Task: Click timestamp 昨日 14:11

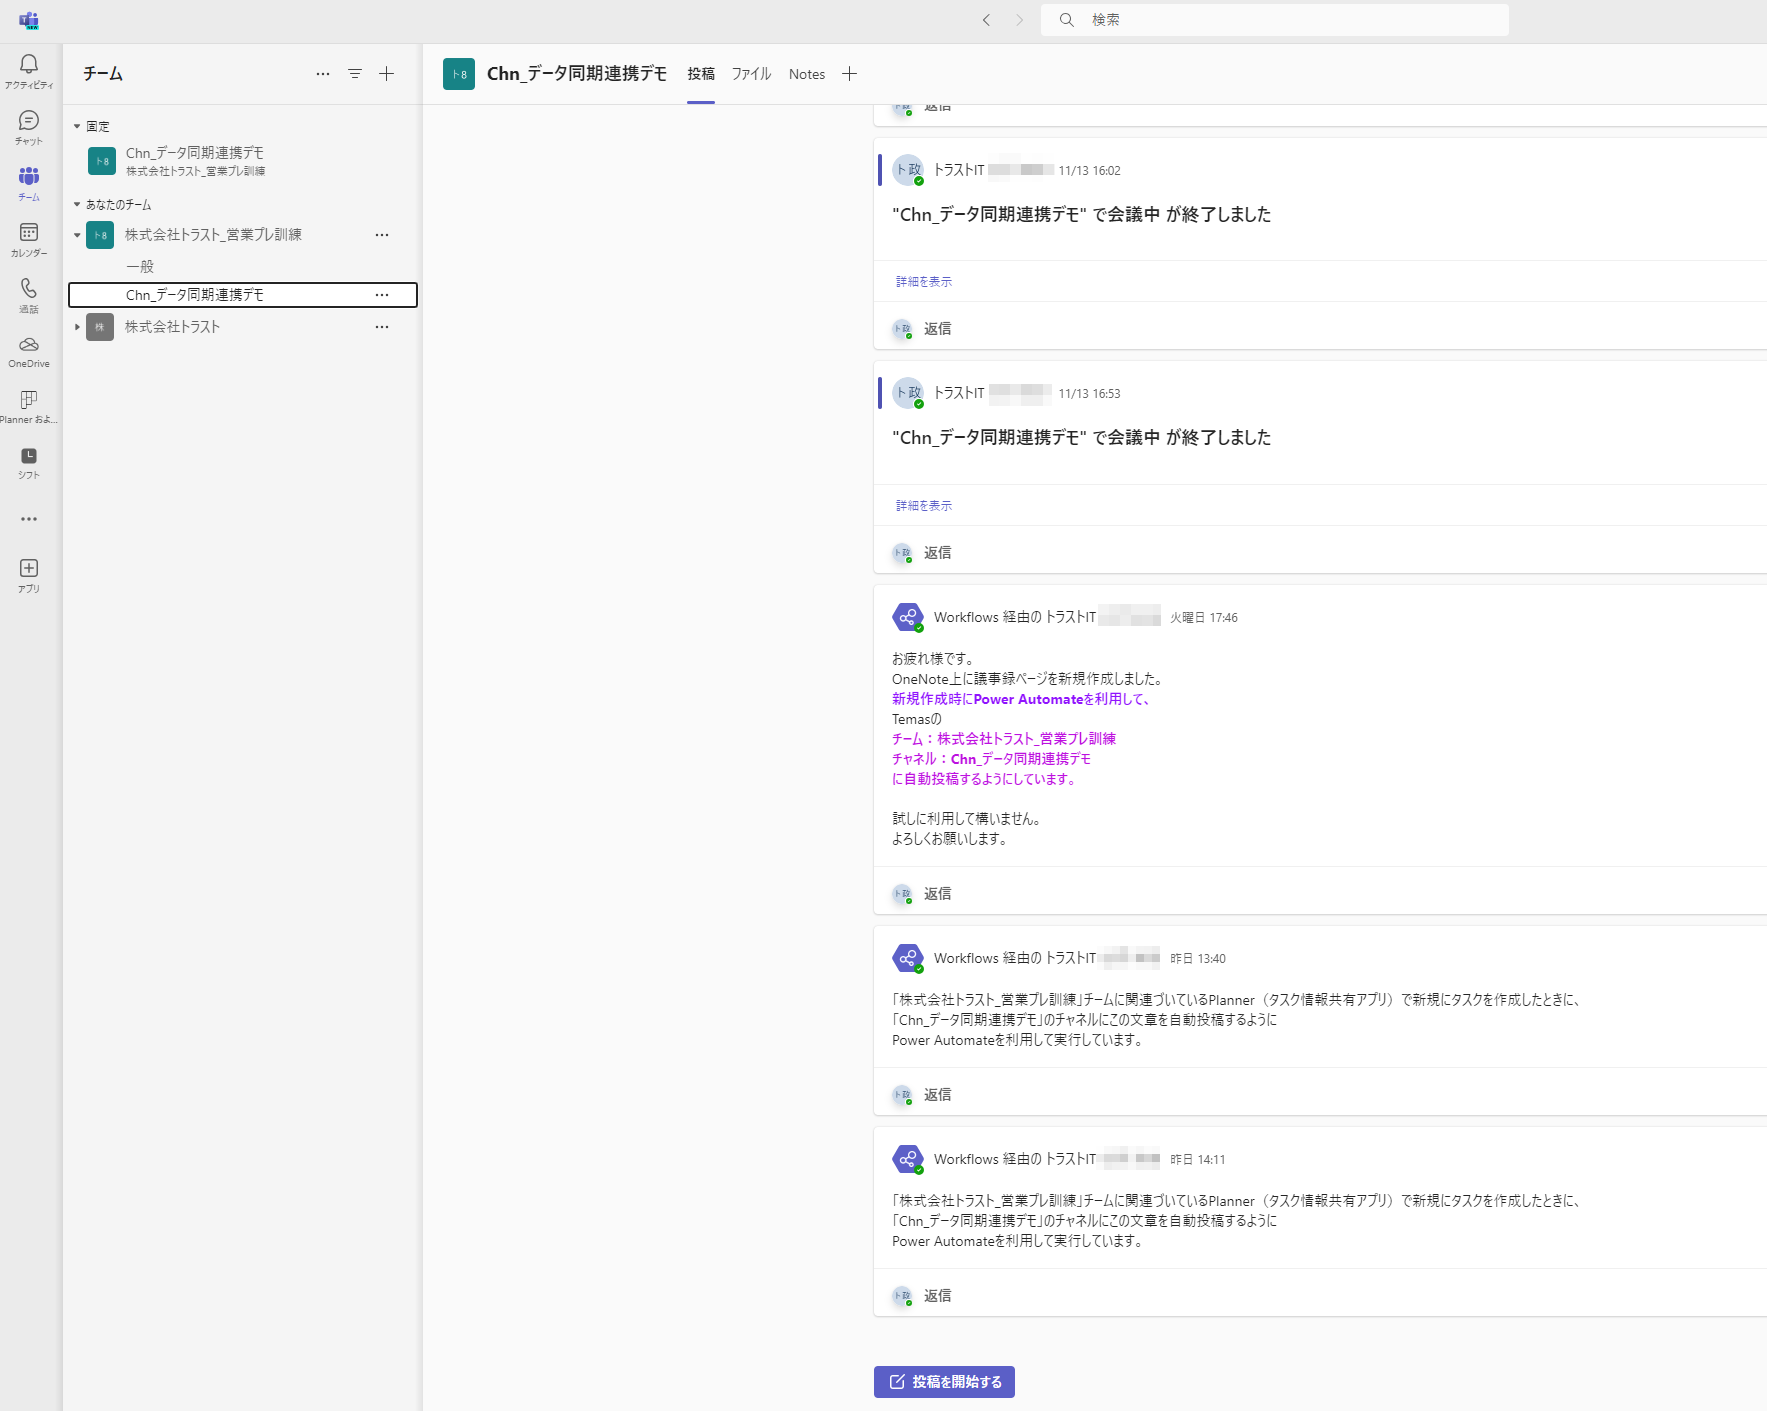Action: pos(1198,1160)
